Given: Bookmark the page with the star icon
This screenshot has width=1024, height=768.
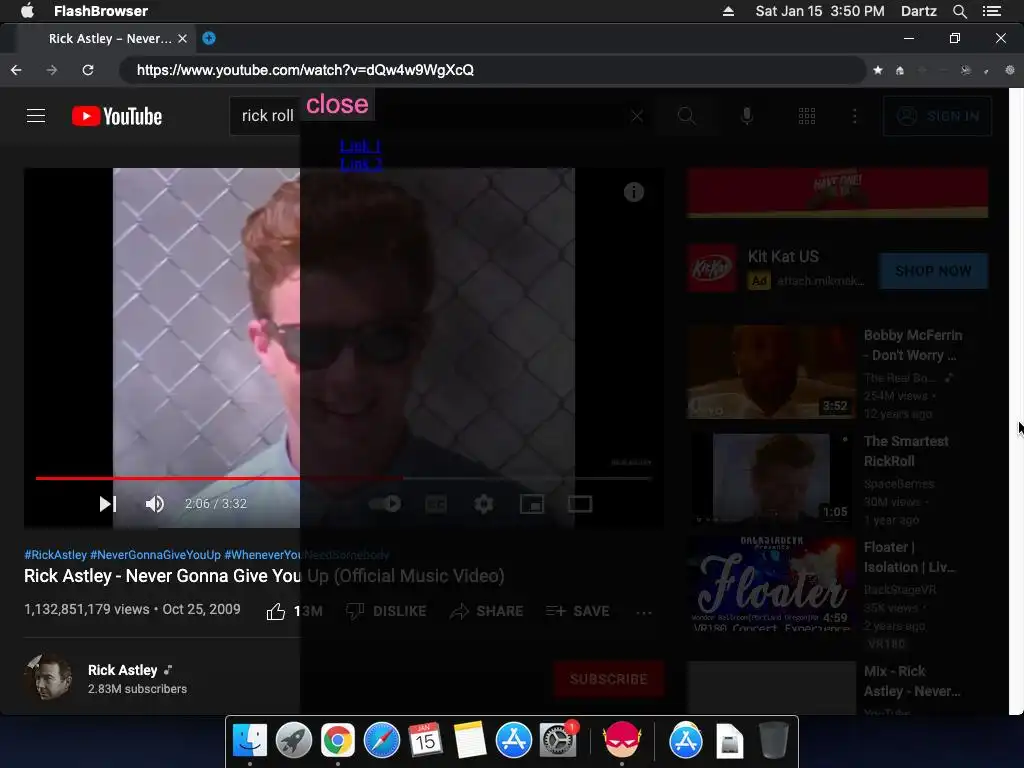Looking at the screenshot, I should coord(878,70).
